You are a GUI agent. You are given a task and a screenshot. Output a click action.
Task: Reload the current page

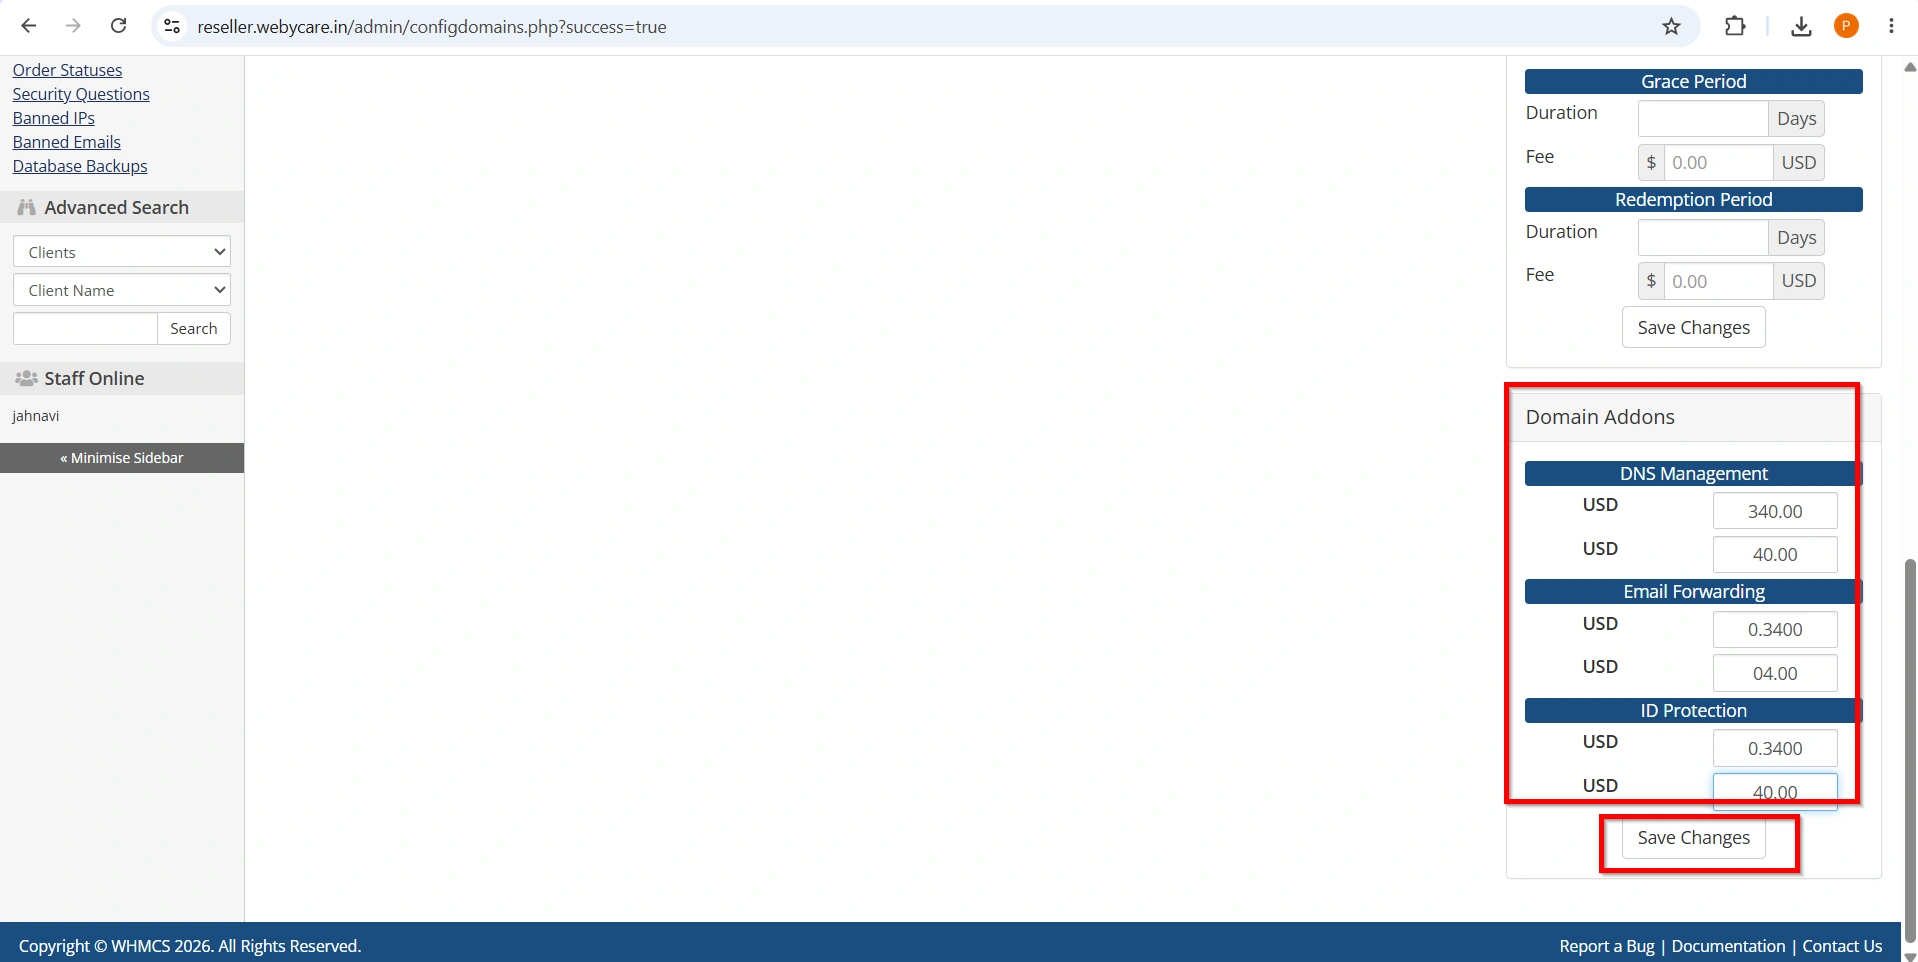click(118, 26)
